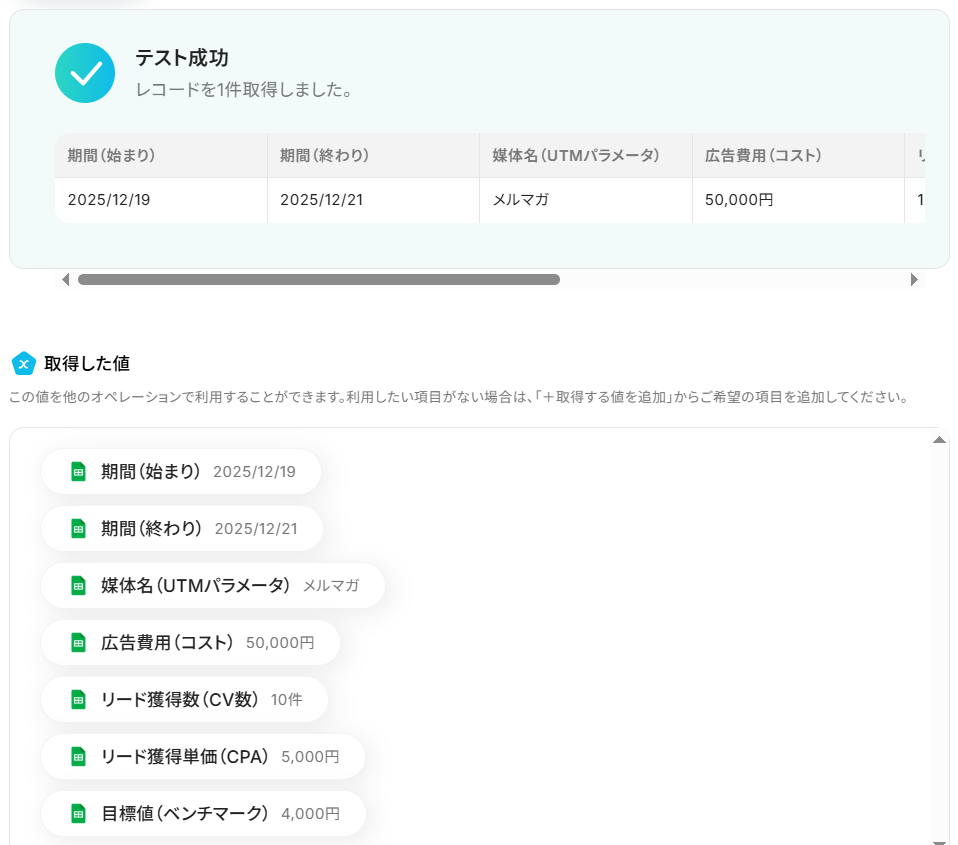
Task: Click the 媒体名(UTMパラメータ) table column header
Action: point(586,156)
